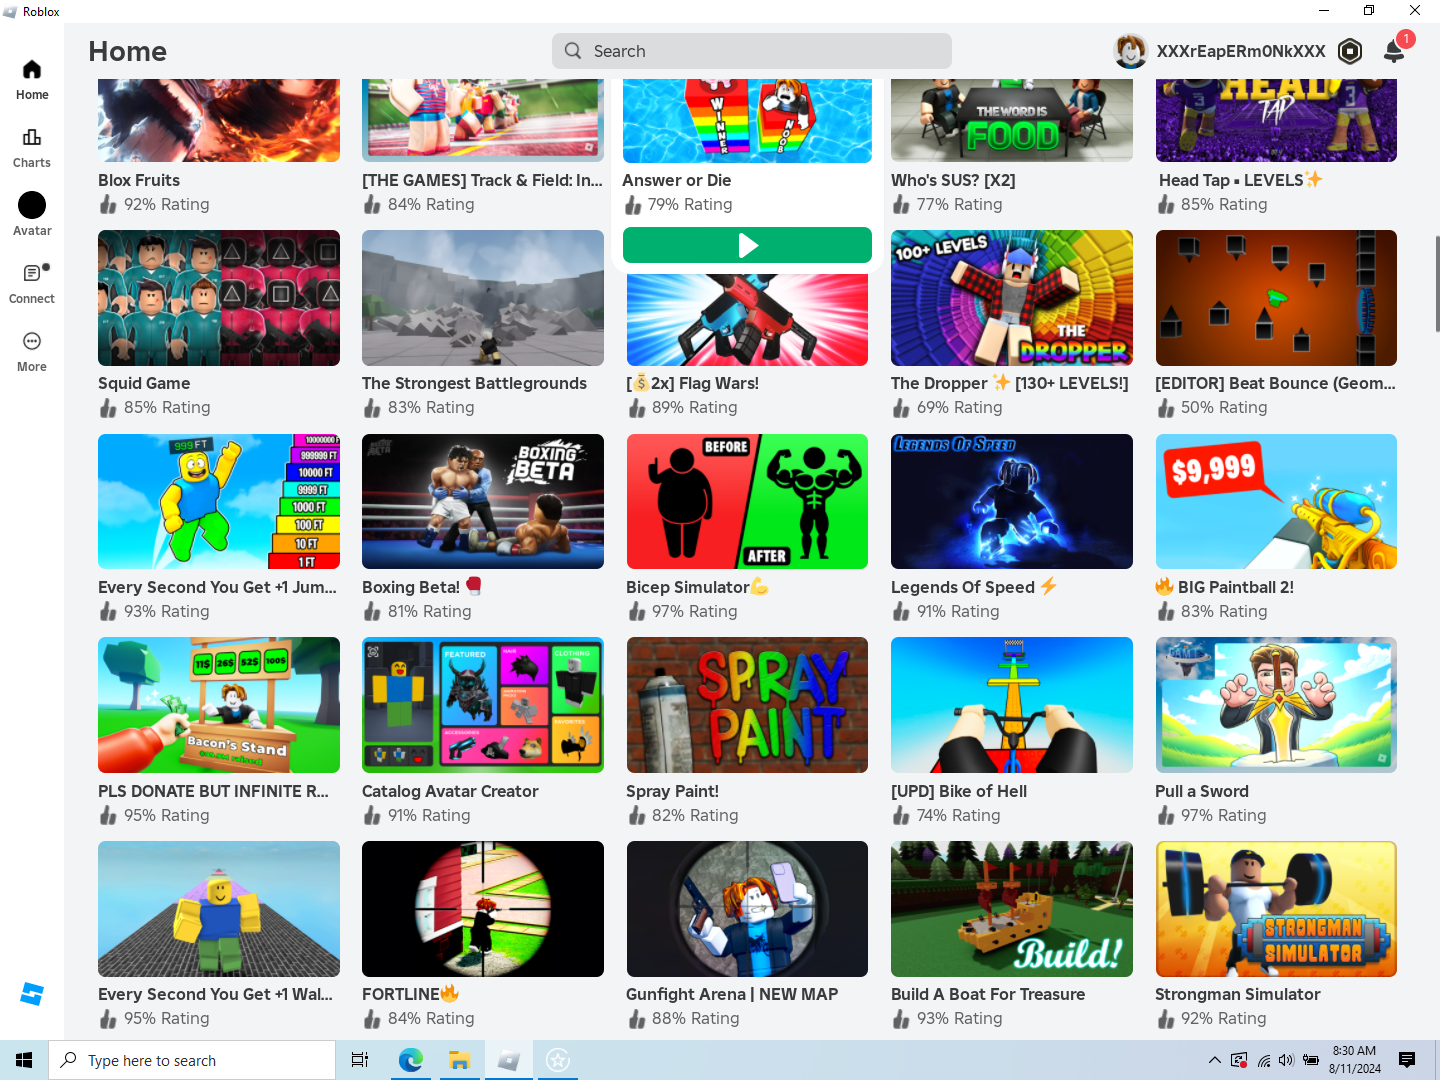This screenshot has height=1080, width=1440.
Task: Click the Head Tap LEVELS title
Action: point(1240,180)
